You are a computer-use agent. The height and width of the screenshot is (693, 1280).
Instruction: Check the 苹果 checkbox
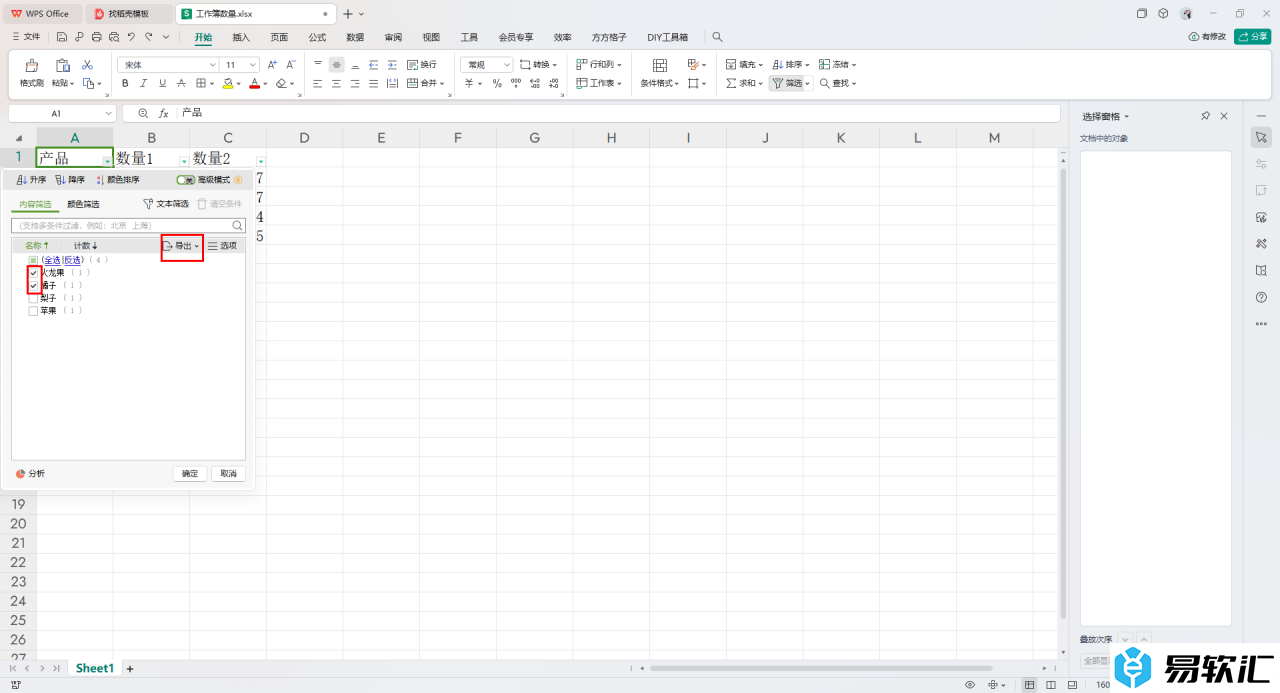point(33,311)
